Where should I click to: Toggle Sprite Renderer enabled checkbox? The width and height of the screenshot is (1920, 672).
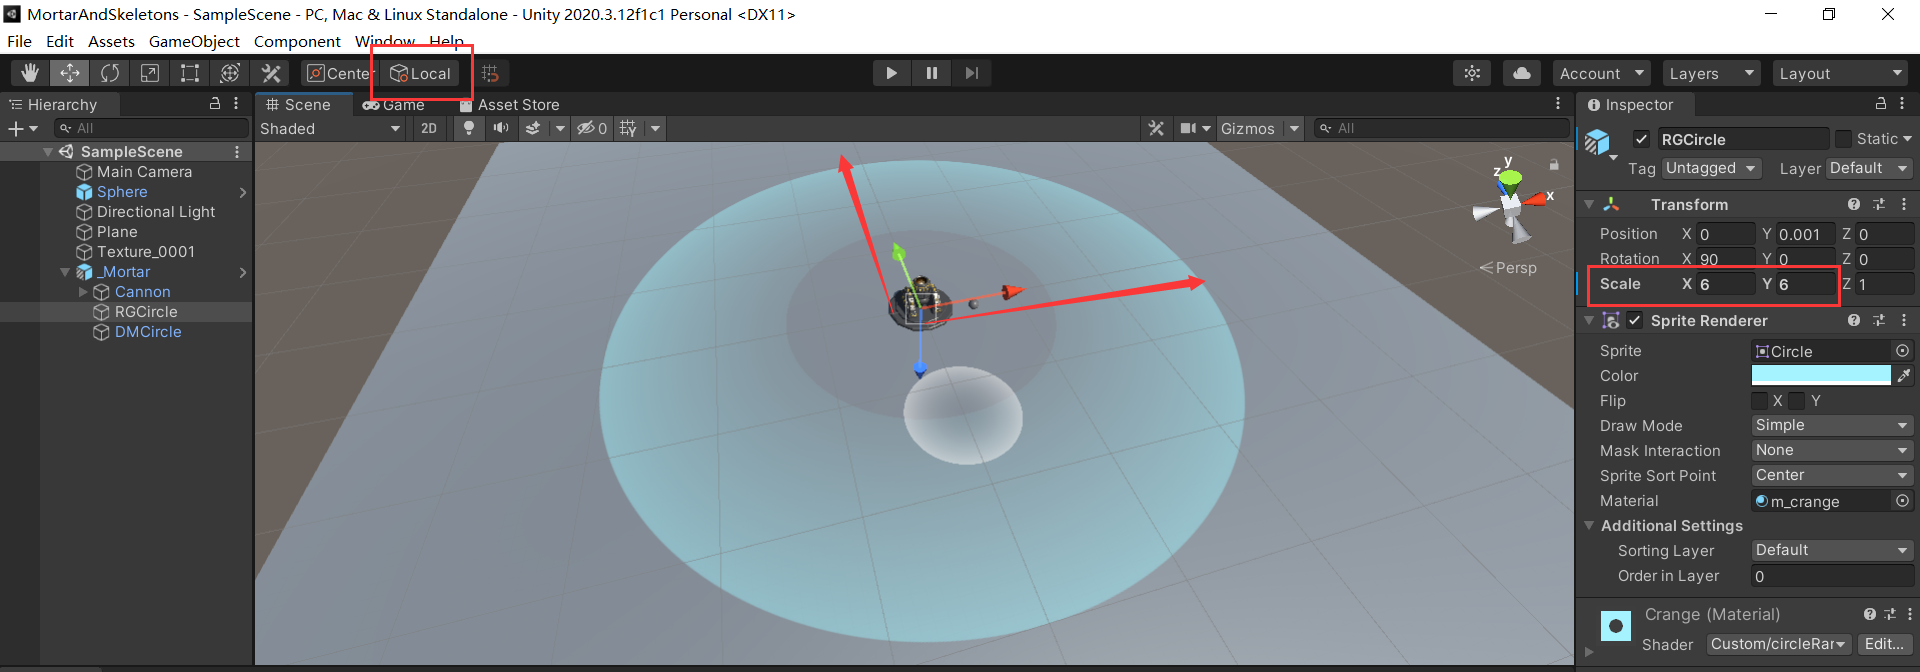coord(1634,320)
